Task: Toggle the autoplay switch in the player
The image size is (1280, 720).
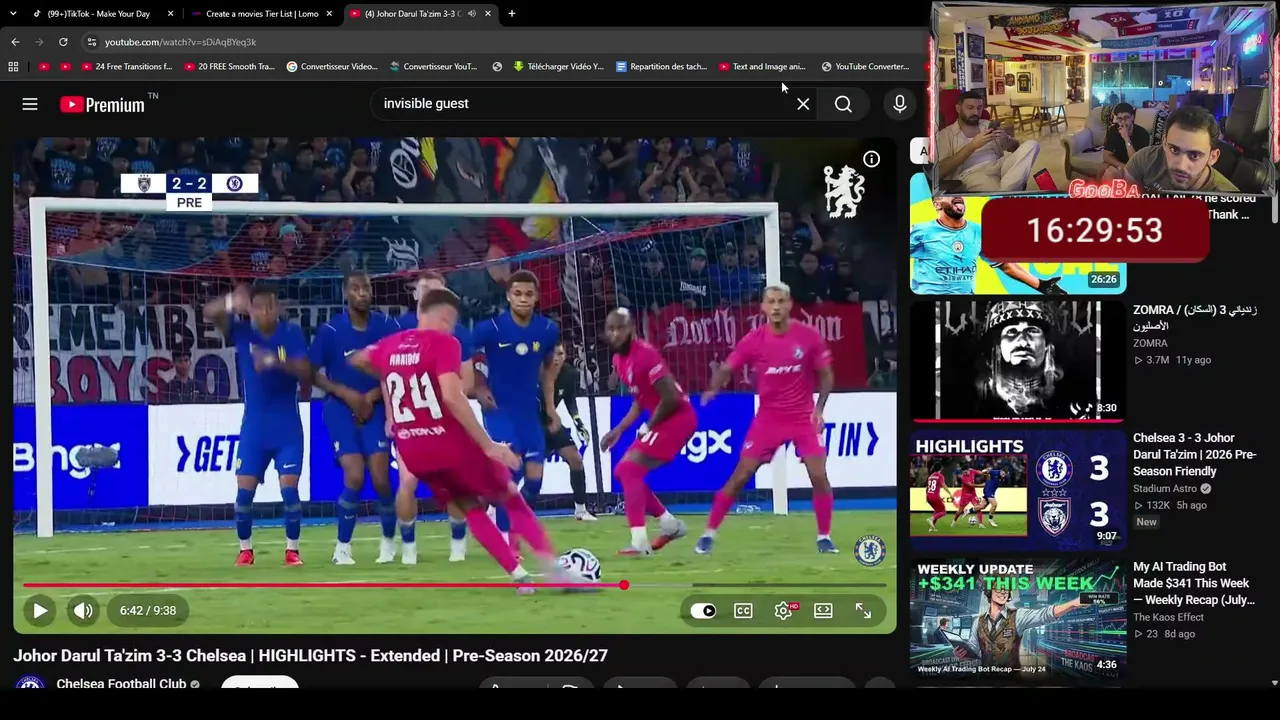Action: (703, 611)
